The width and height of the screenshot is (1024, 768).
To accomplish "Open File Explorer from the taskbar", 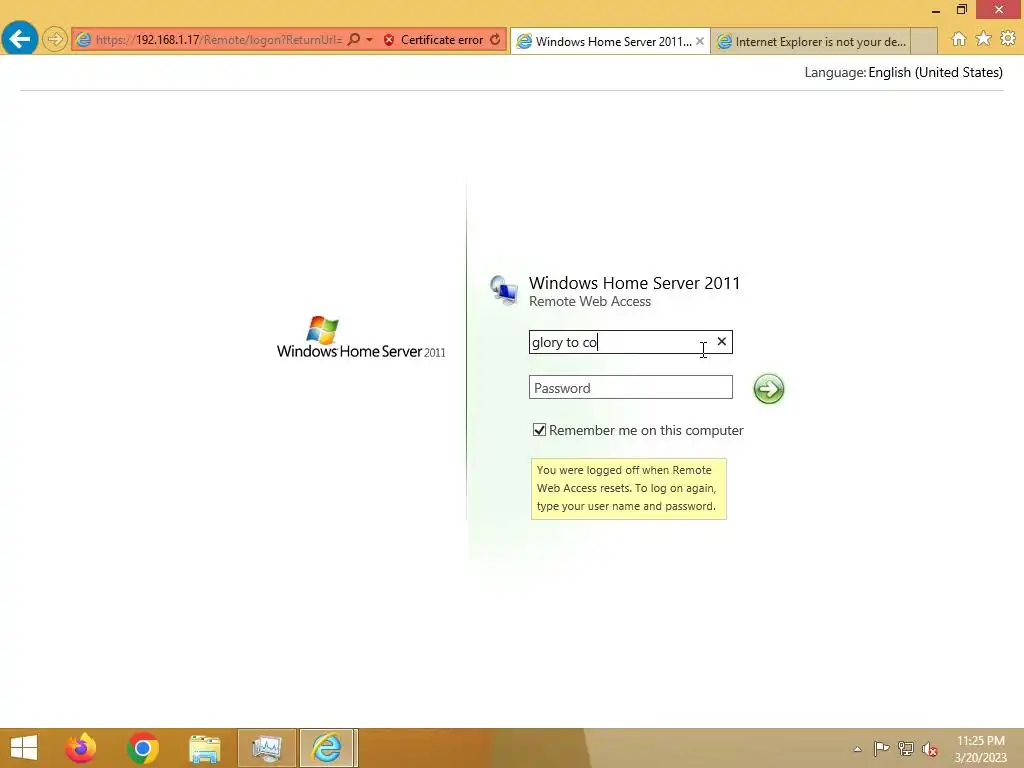I will coord(204,748).
